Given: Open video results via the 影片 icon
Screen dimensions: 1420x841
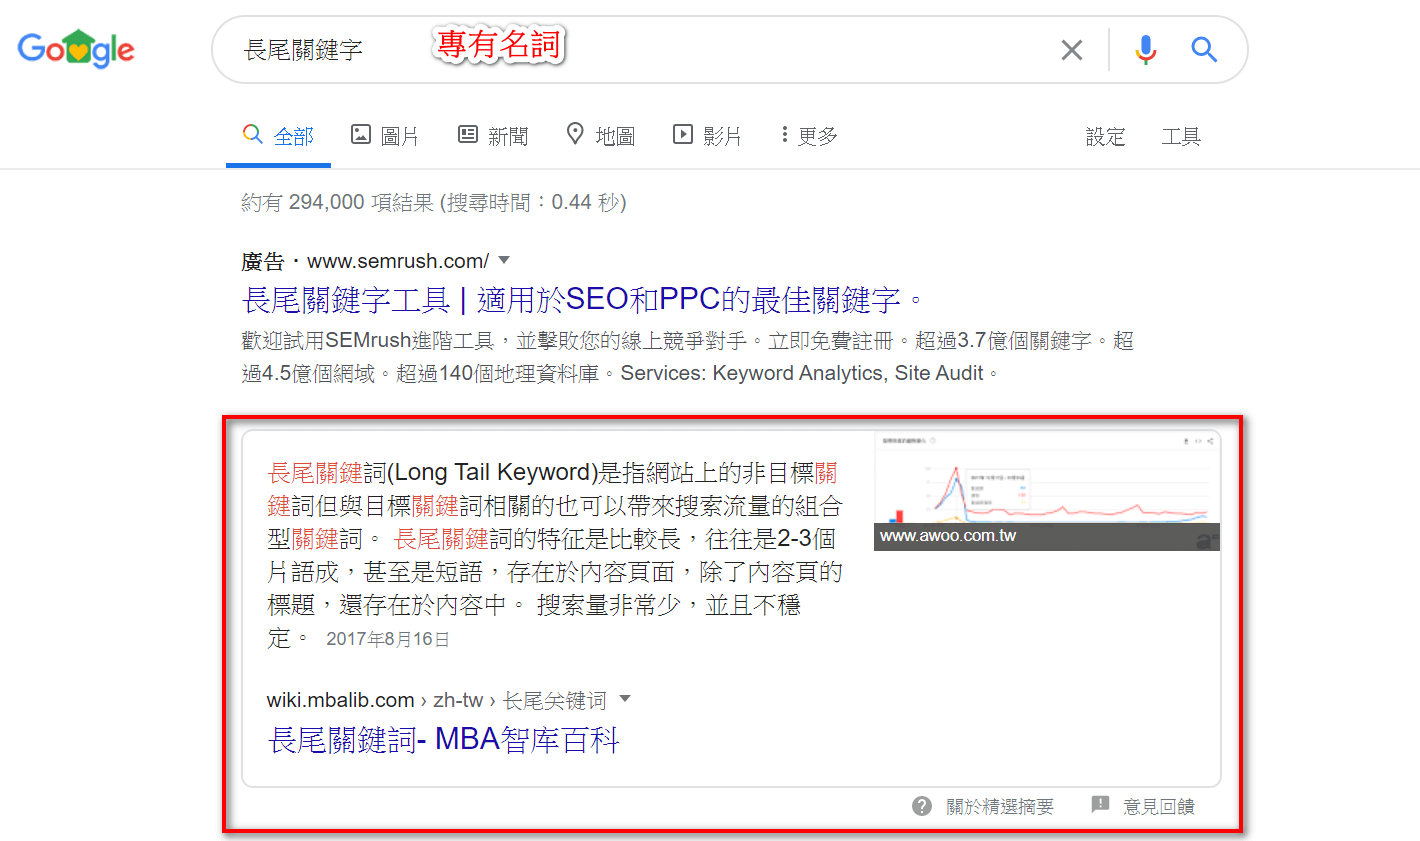Looking at the screenshot, I should [683, 135].
